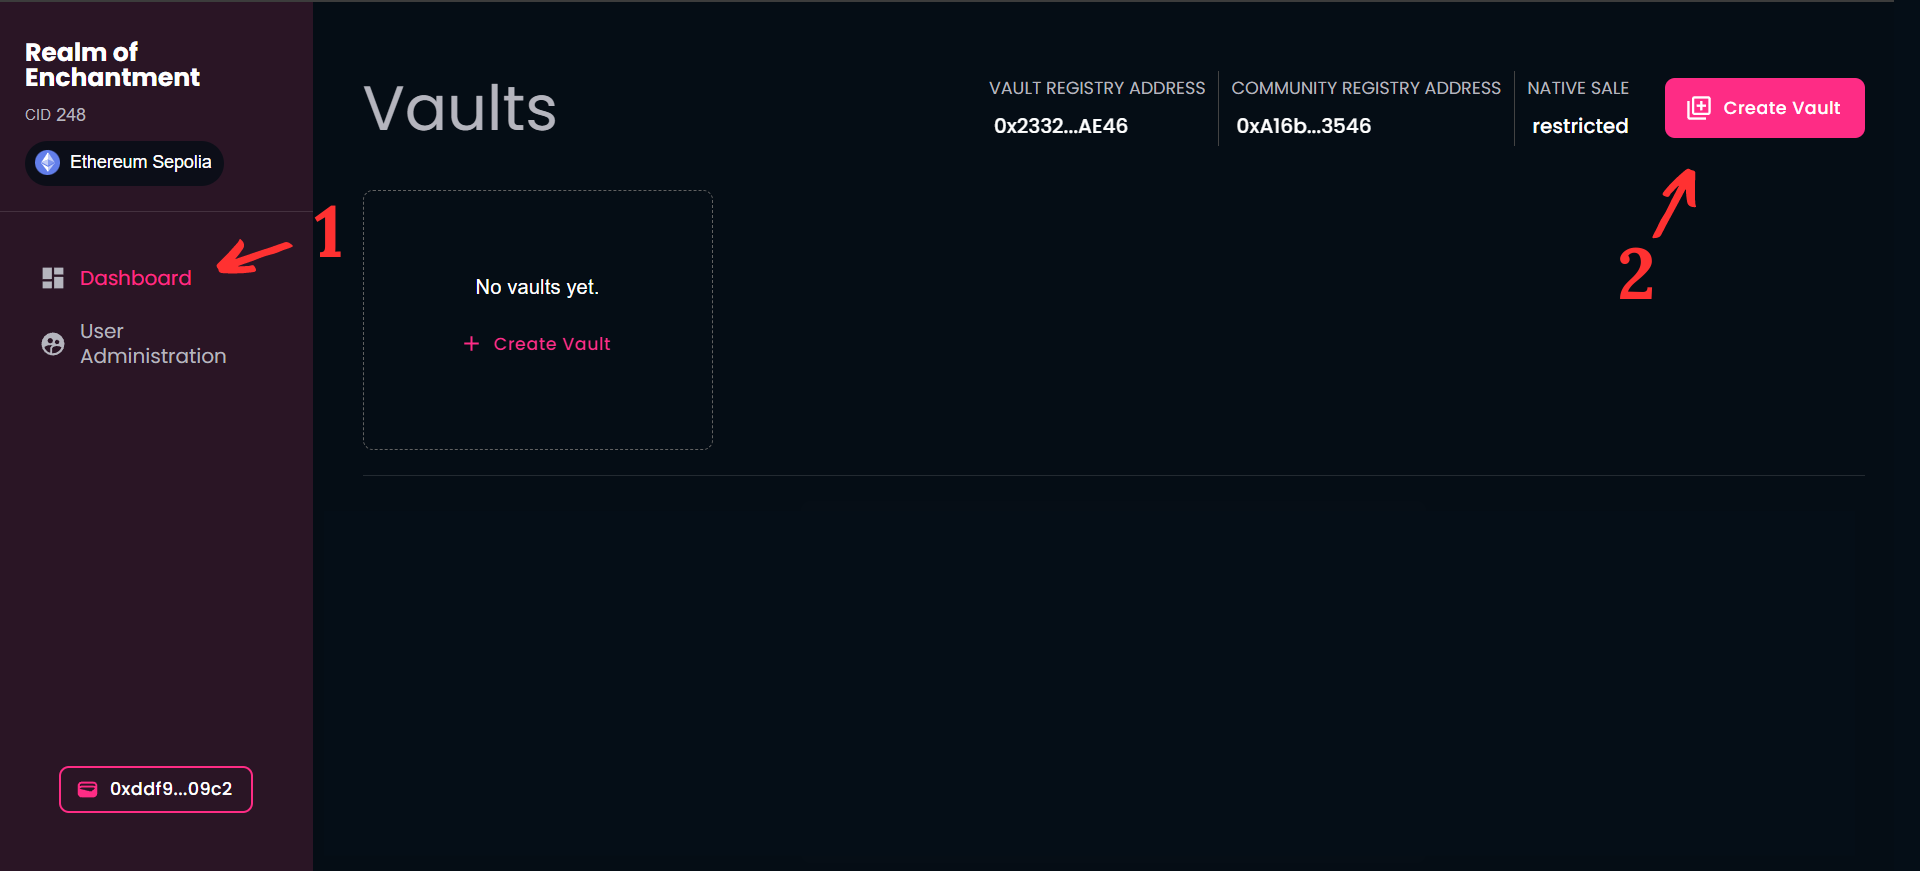The height and width of the screenshot is (871, 1920).
Task: Click the wallet icon beside 0xddf9...09c2
Action: [88, 789]
